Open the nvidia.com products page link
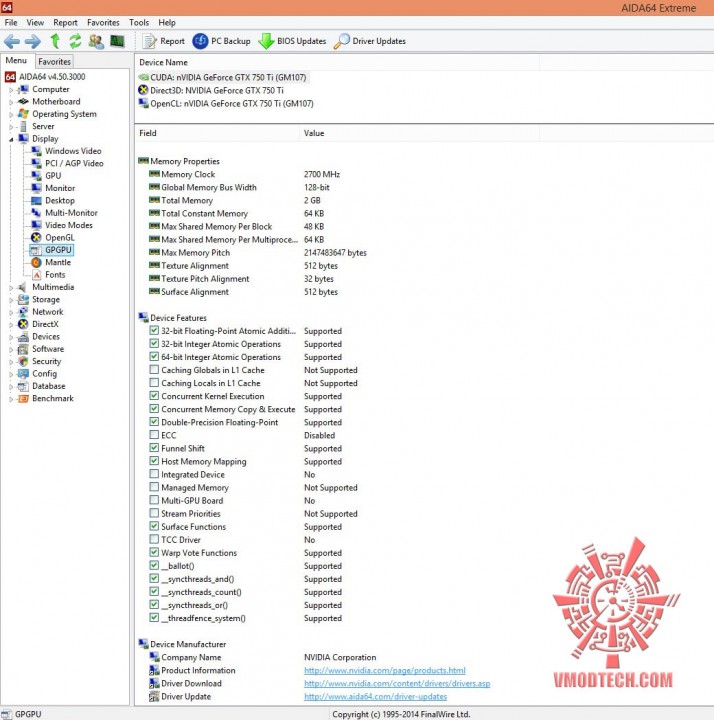The width and height of the screenshot is (714, 720). point(385,670)
